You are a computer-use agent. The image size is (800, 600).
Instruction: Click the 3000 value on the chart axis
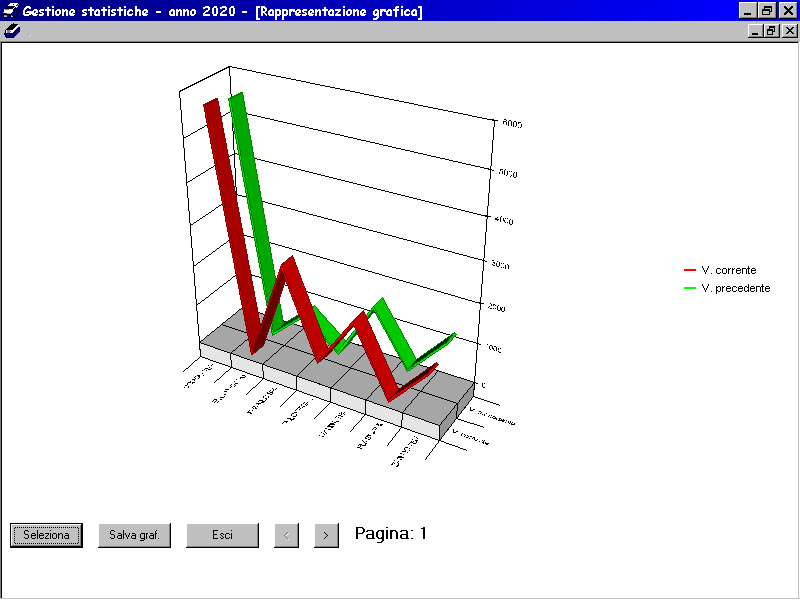coord(500,265)
